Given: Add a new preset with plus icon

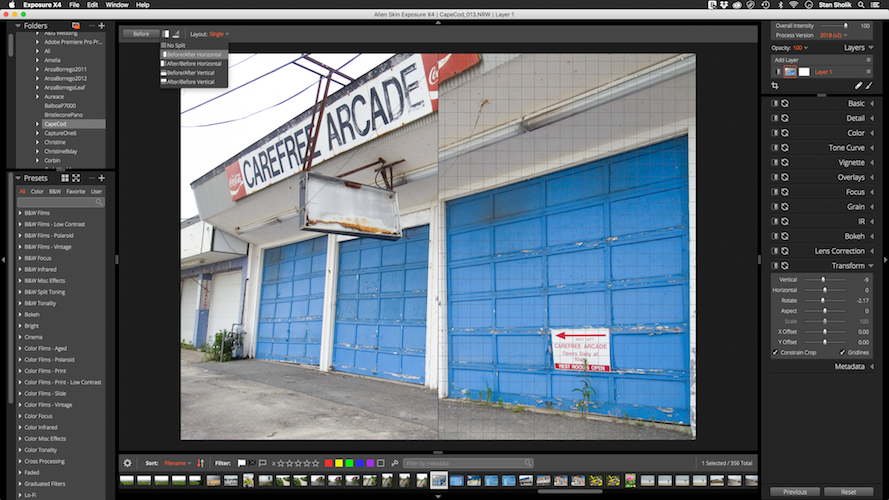Looking at the screenshot, I should 101,178.
